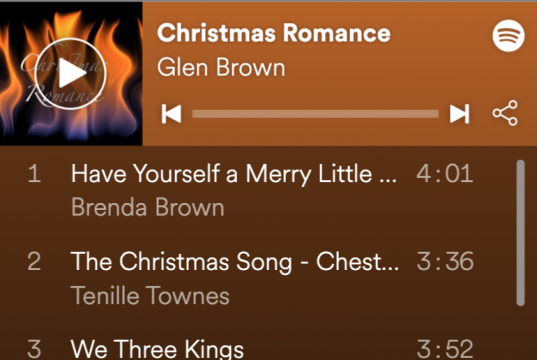537x360 pixels.
Task: Skip to the previous track
Action: 171,114
